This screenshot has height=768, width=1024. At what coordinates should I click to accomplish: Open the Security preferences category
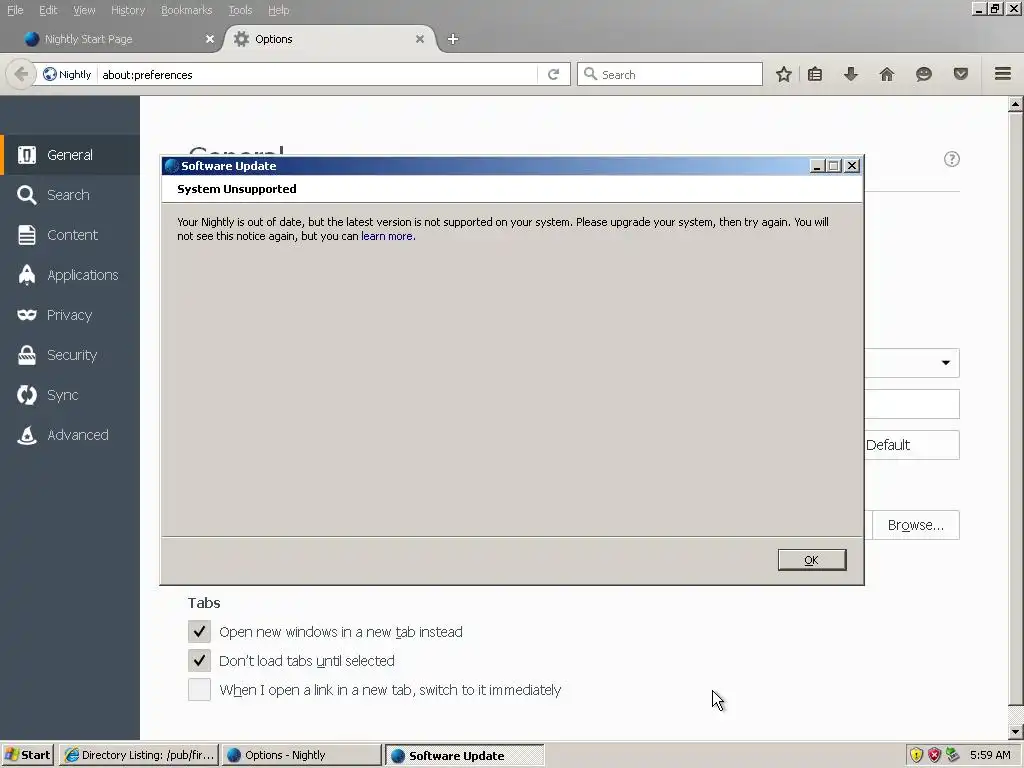coord(70,355)
